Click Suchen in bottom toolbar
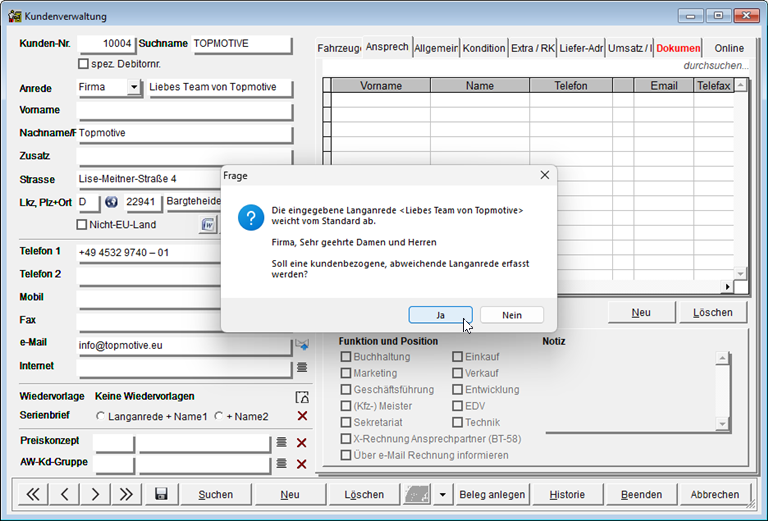This screenshot has width=768, height=521. [216, 494]
